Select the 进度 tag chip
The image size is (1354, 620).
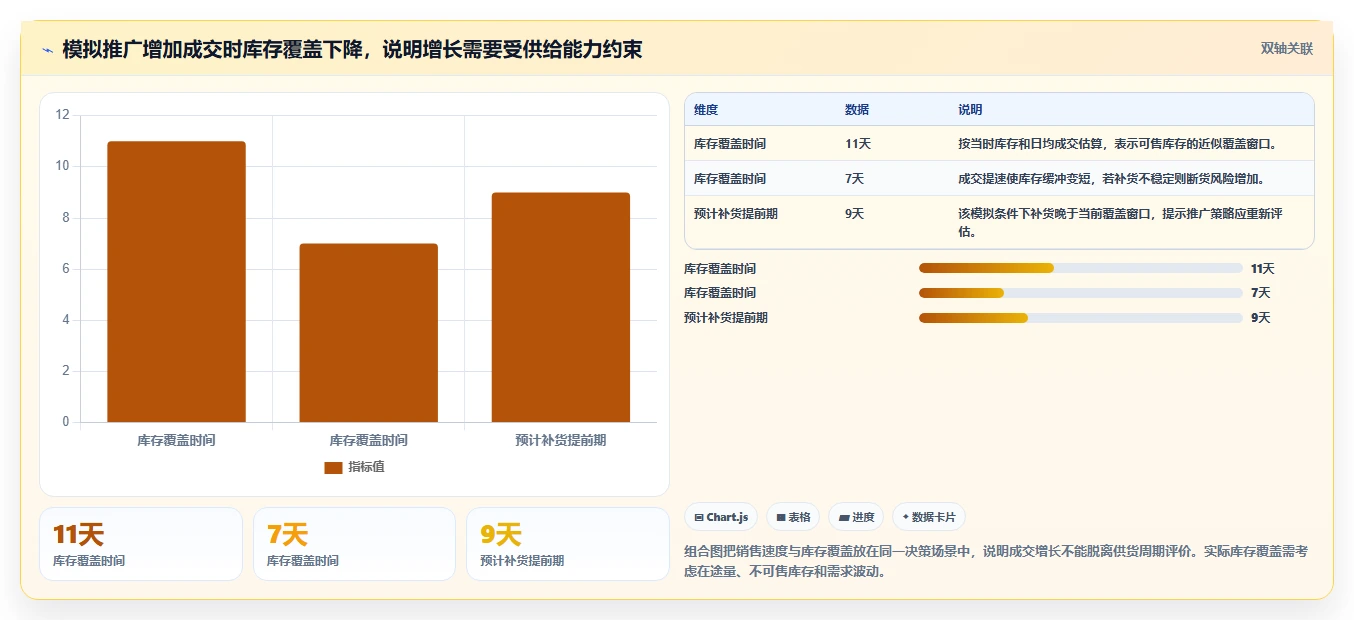coord(856,517)
